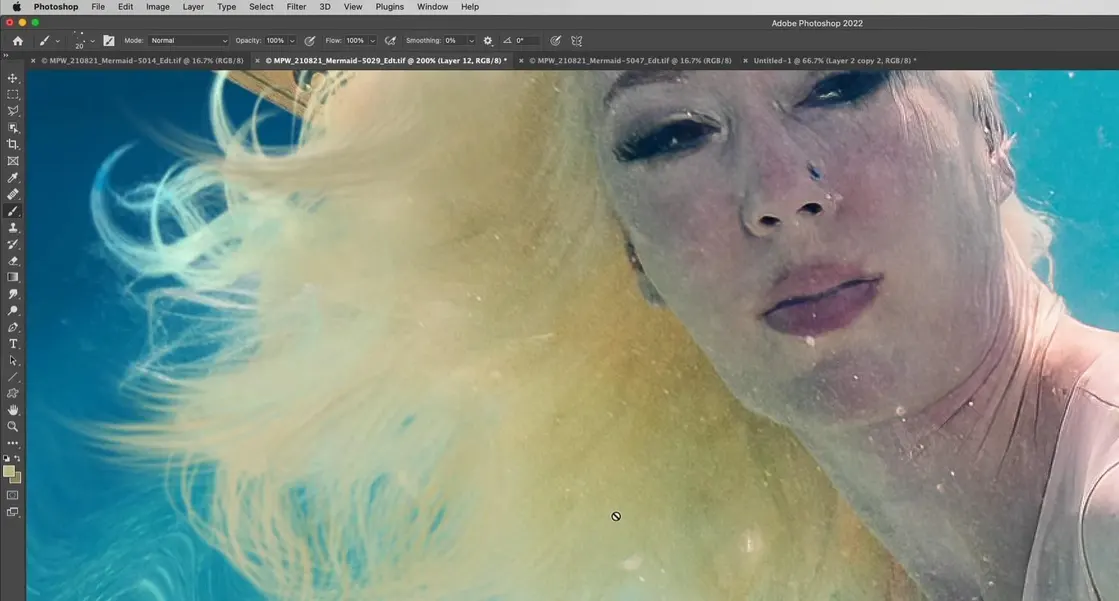Image resolution: width=1119 pixels, height=601 pixels.
Task: Toggle pressure for Opacity
Action: [x=310, y=41]
